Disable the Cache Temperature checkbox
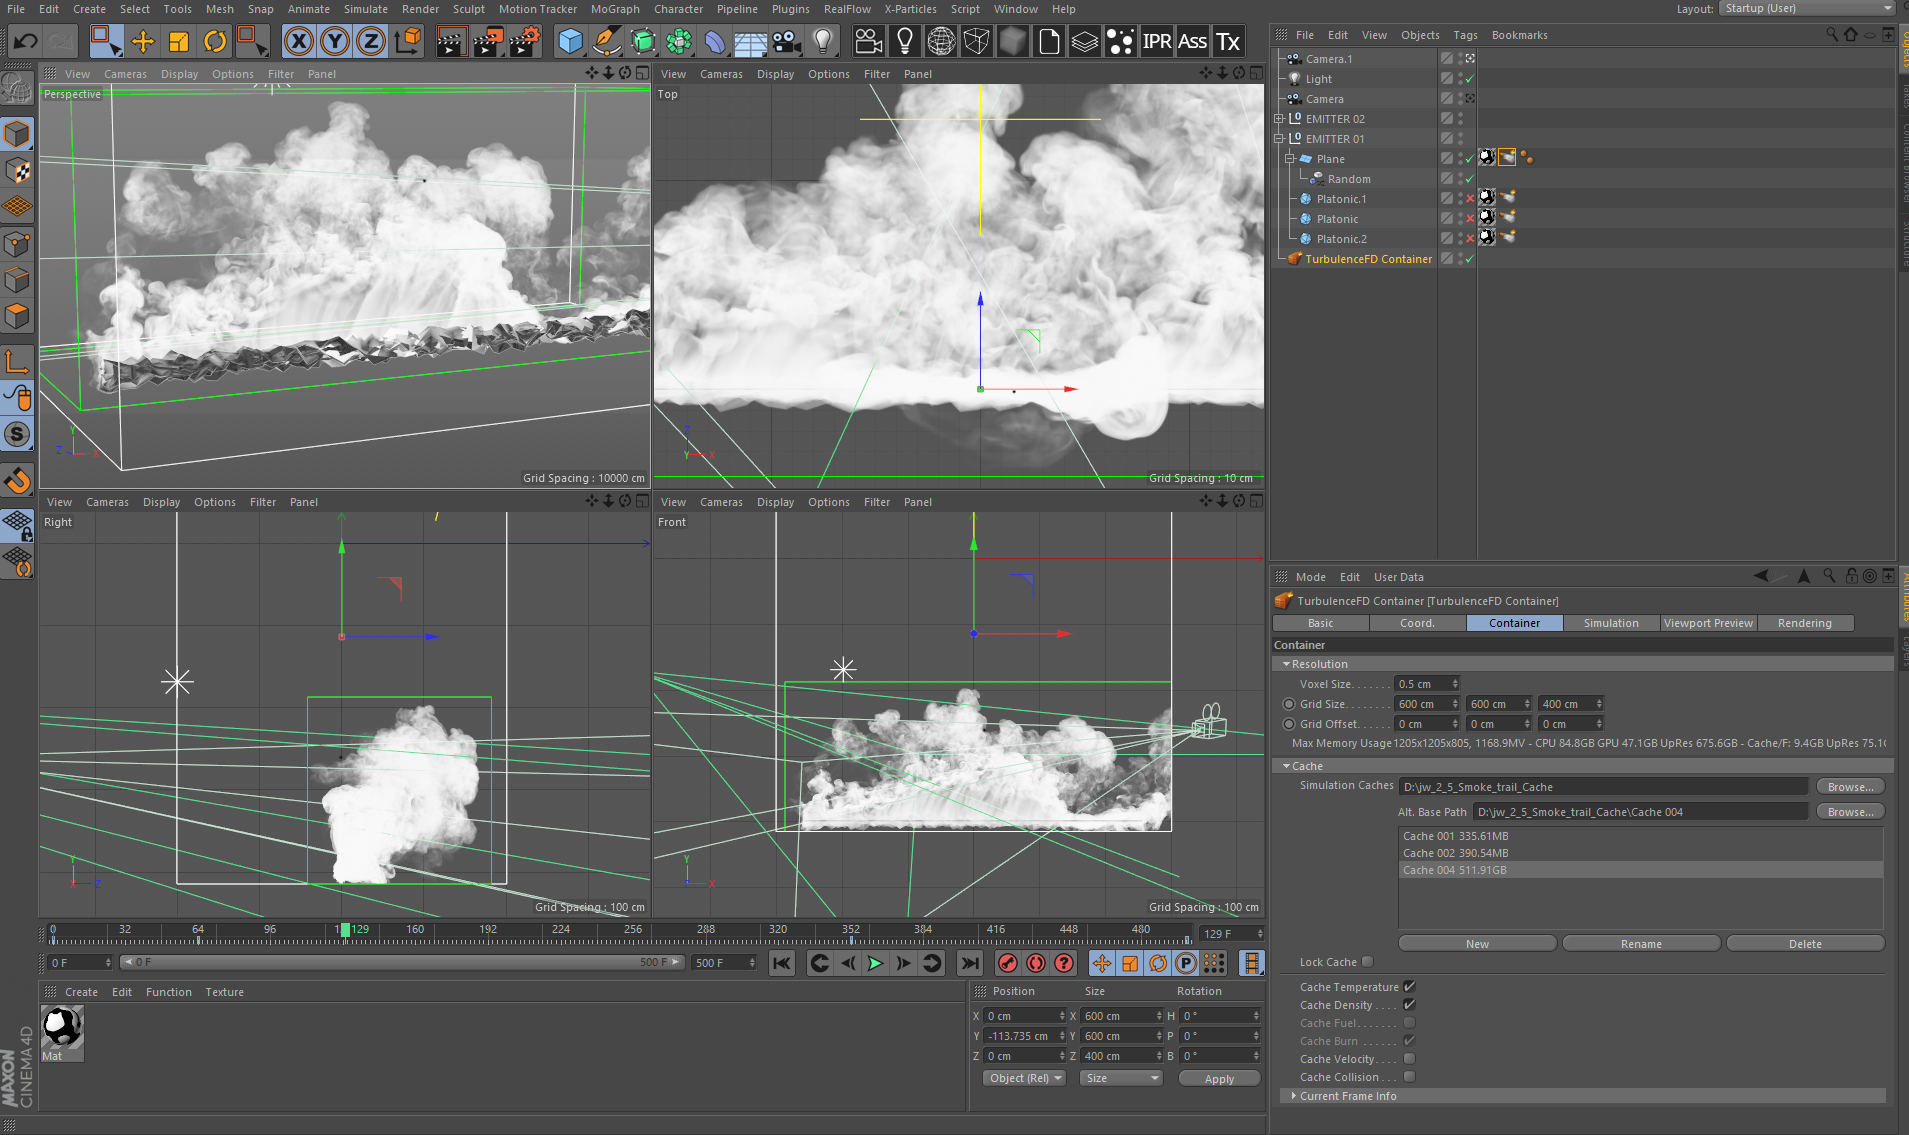 (x=1409, y=987)
